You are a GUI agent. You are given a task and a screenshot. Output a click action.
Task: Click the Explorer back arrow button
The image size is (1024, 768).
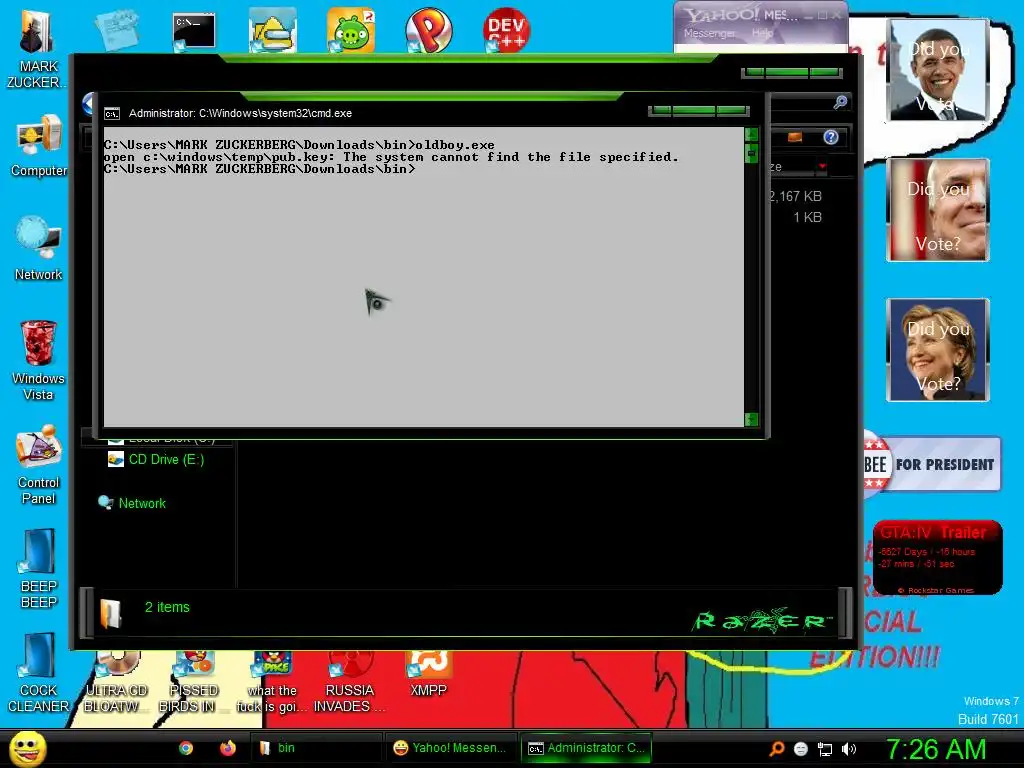(88, 104)
